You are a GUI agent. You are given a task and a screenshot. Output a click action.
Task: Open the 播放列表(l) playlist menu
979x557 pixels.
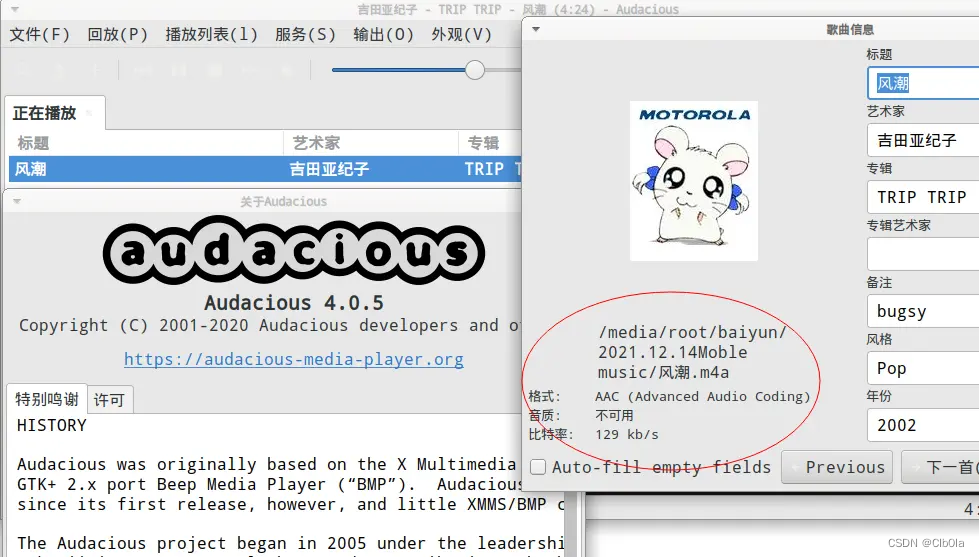point(212,34)
